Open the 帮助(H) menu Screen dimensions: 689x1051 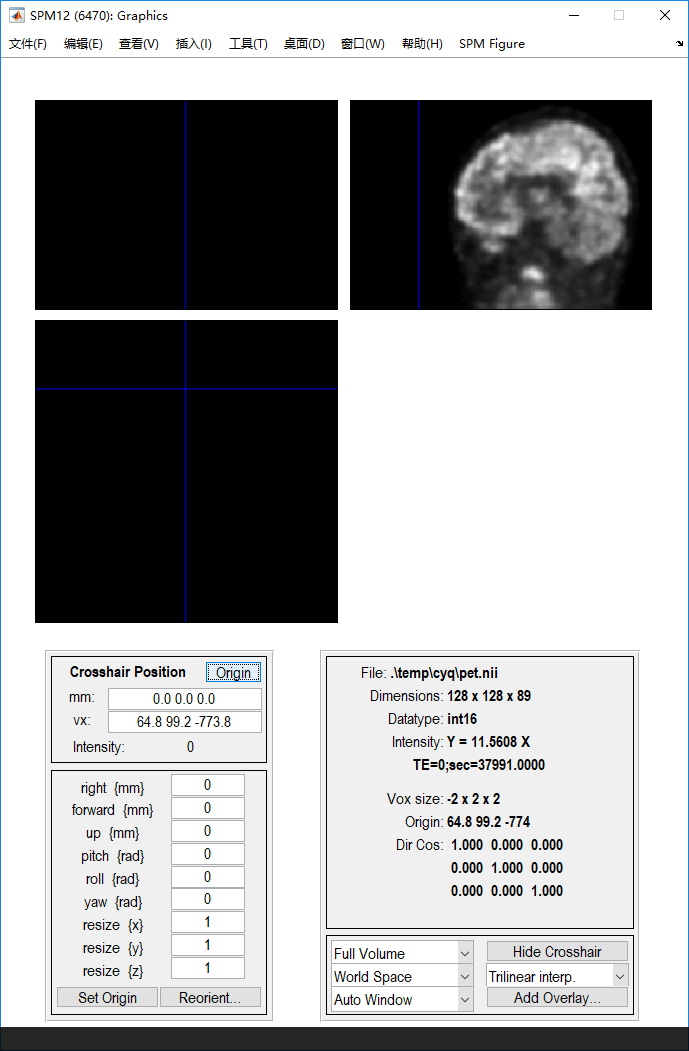point(422,44)
